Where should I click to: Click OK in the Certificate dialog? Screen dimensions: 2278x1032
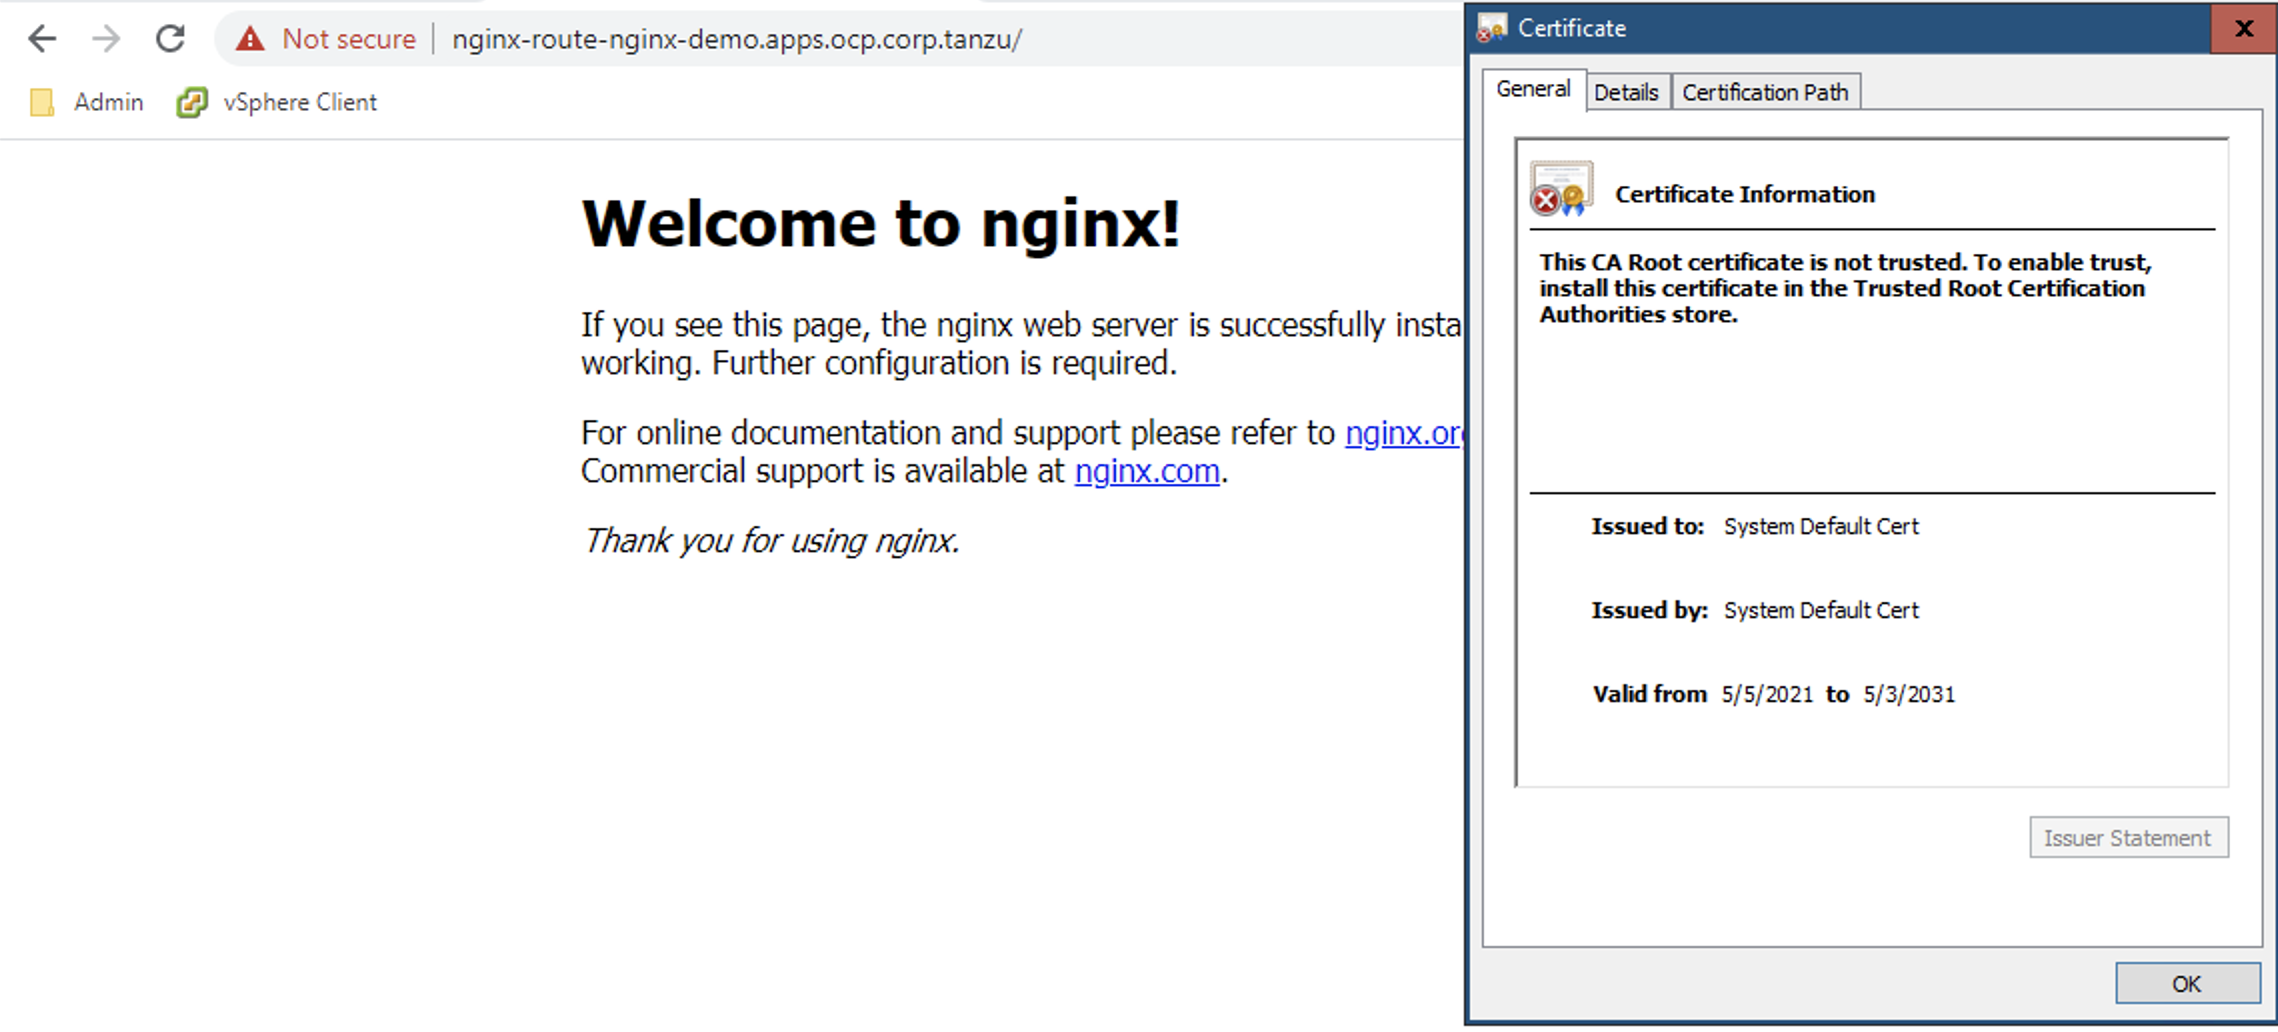click(x=2187, y=984)
